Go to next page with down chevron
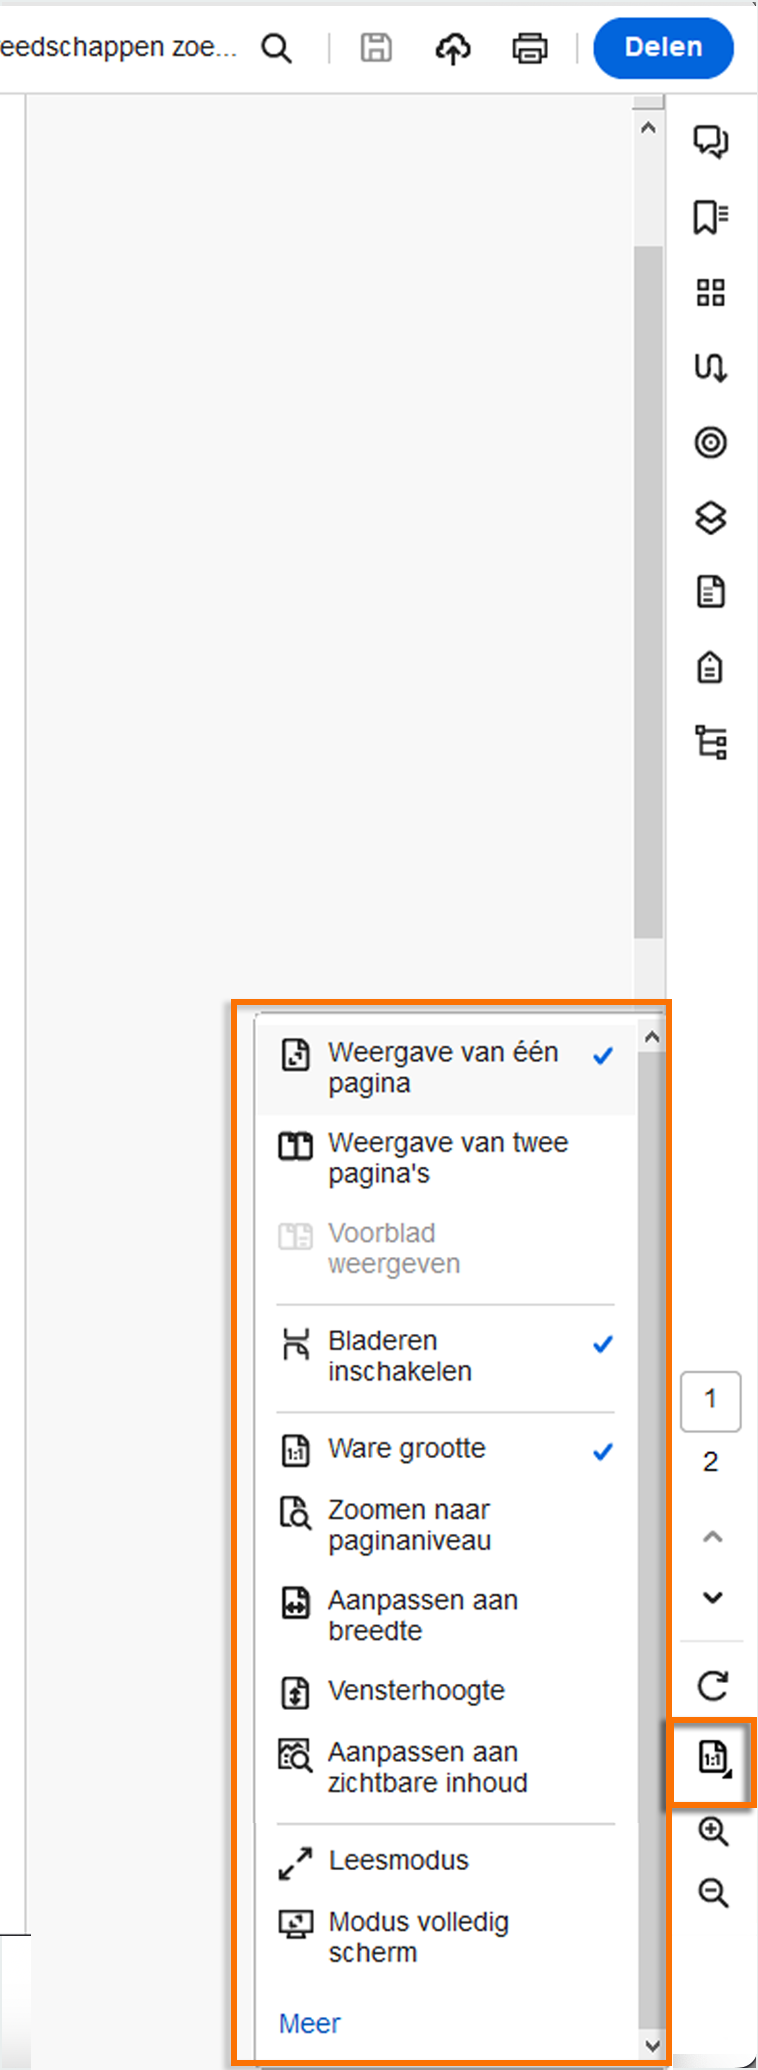The image size is (758, 2070). click(712, 1597)
